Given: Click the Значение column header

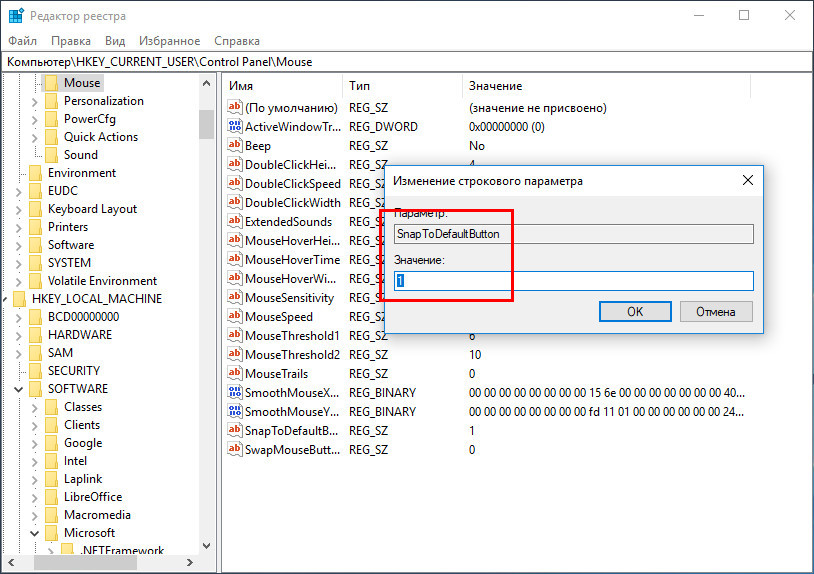Looking at the screenshot, I should pos(606,86).
